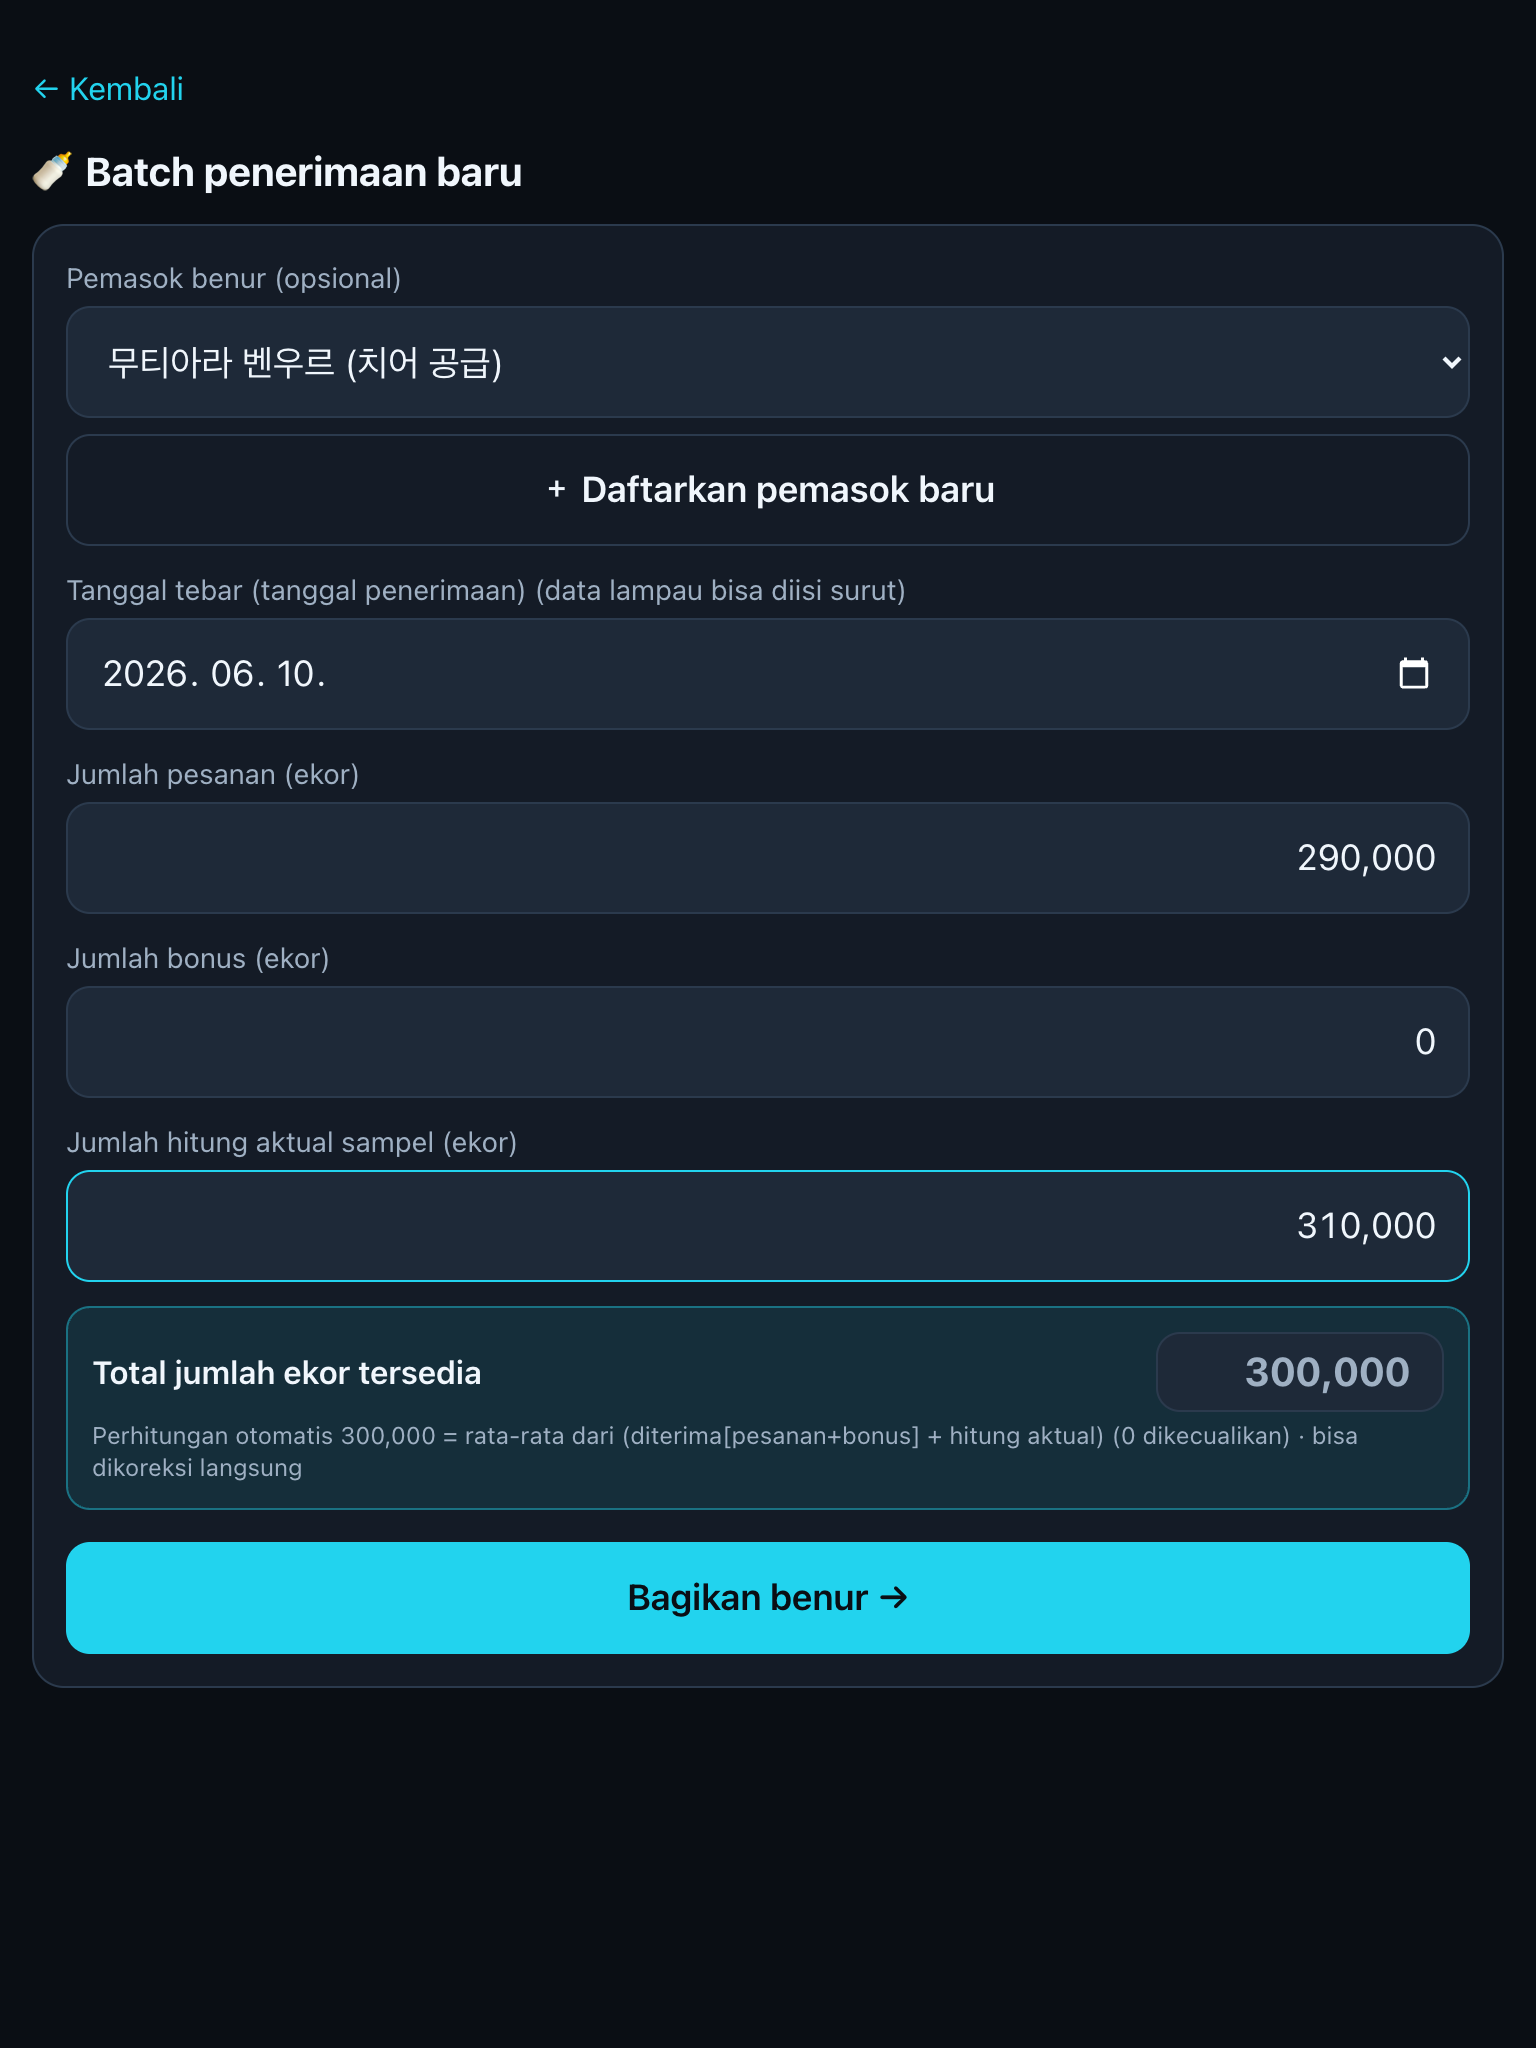Click the Jumlah hitung aktual sampel label
This screenshot has height=2048, width=1536.
pyautogui.click(x=292, y=1142)
